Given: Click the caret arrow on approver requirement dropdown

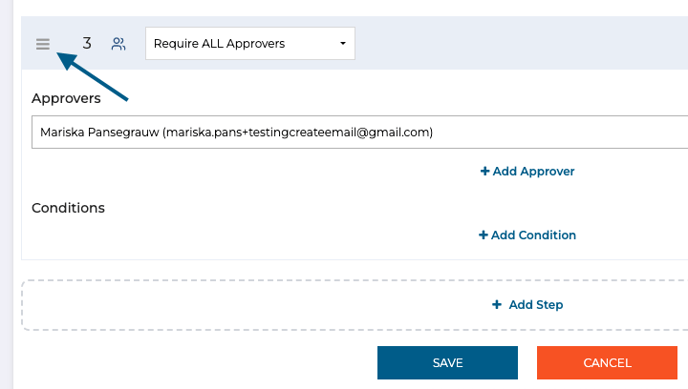Looking at the screenshot, I should click(x=343, y=43).
